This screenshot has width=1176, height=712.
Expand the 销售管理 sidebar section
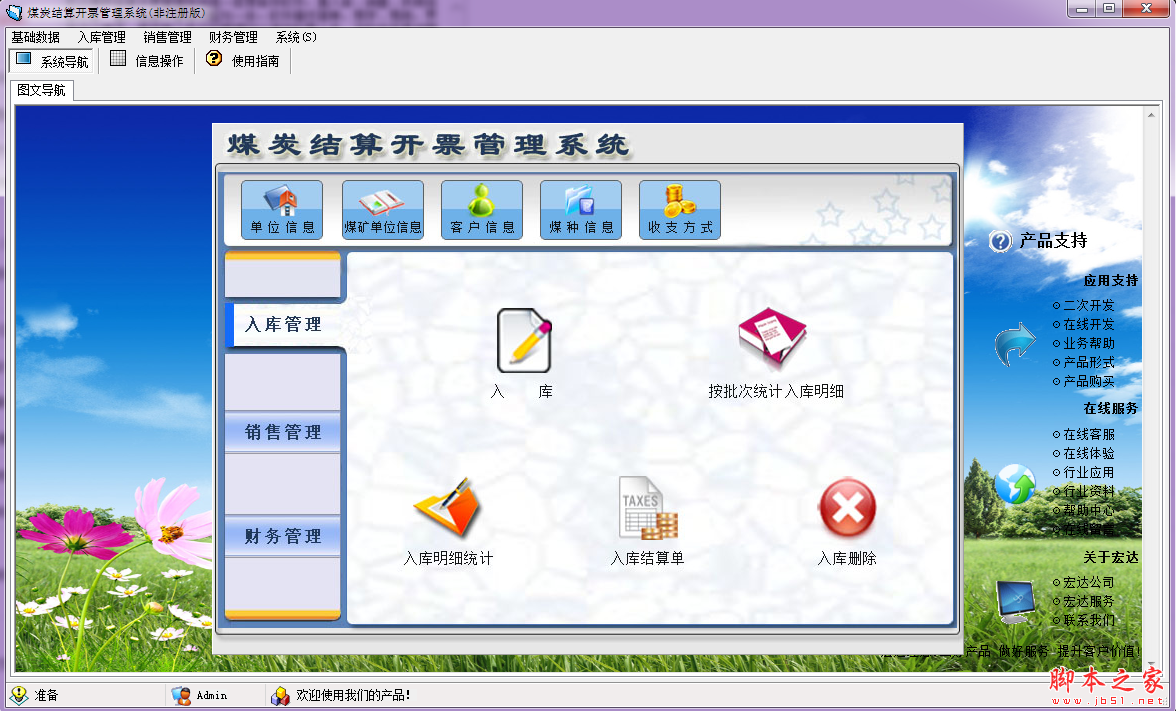click(284, 432)
